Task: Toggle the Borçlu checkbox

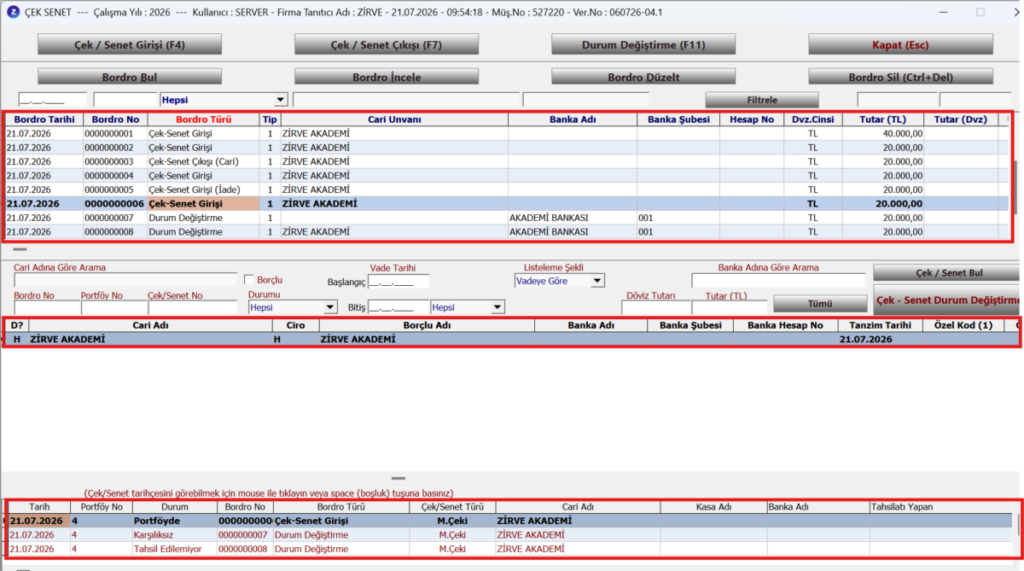Action: (x=249, y=280)
